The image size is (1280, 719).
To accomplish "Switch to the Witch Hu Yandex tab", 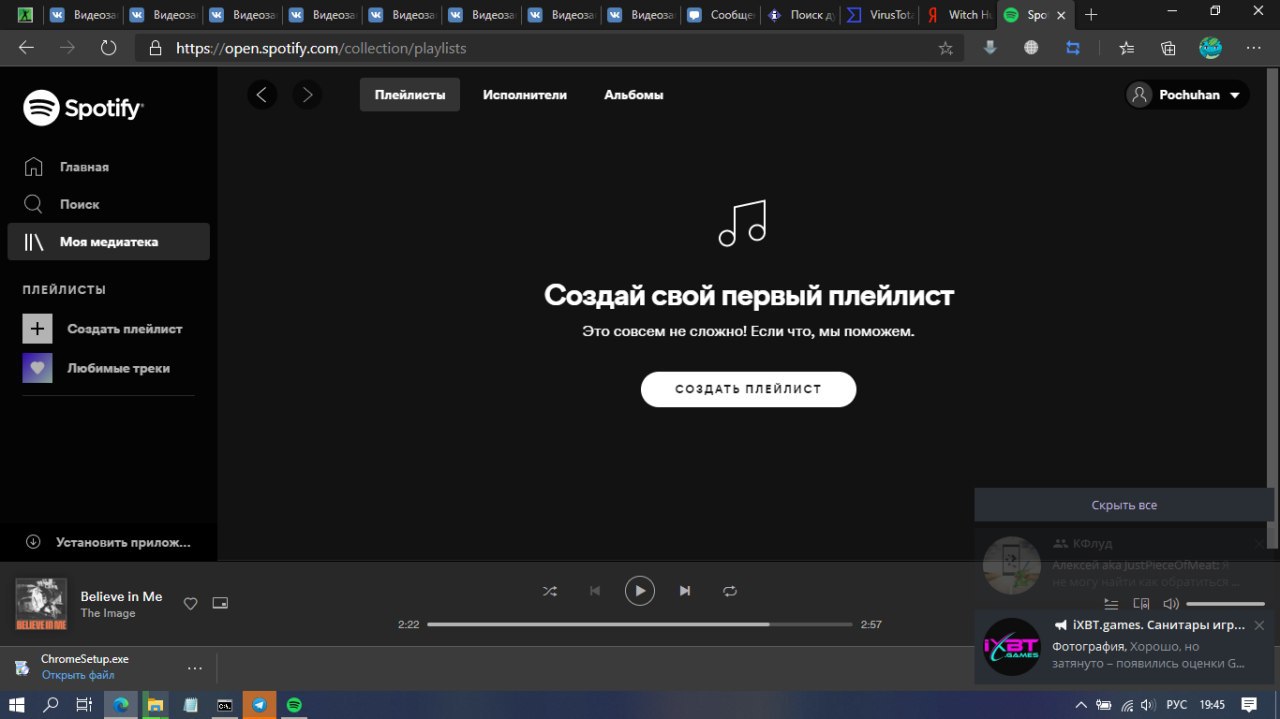I will (958, 15).
